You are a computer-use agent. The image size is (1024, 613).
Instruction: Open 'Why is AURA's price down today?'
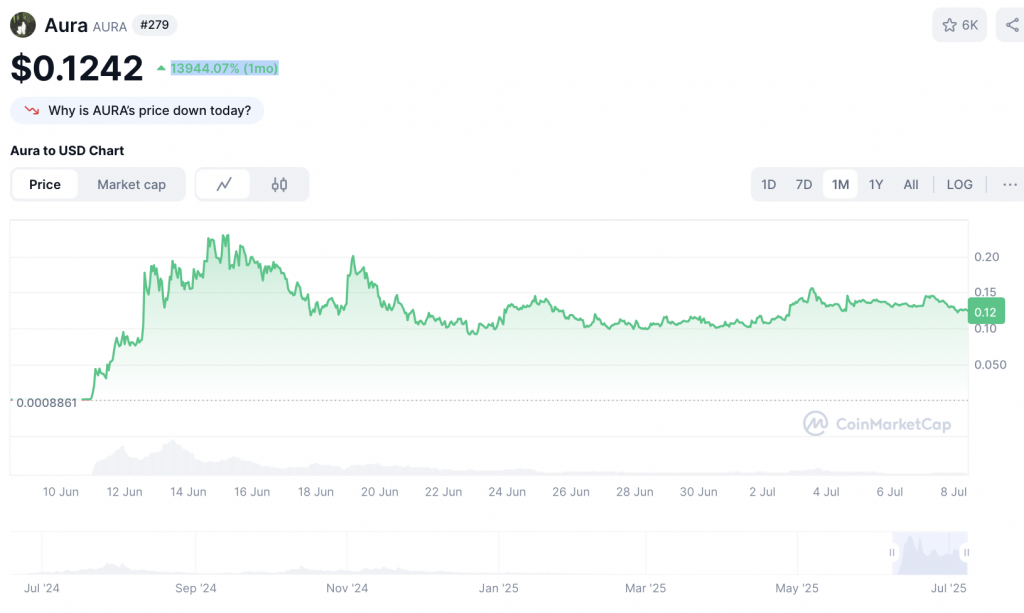click(137, 110)
